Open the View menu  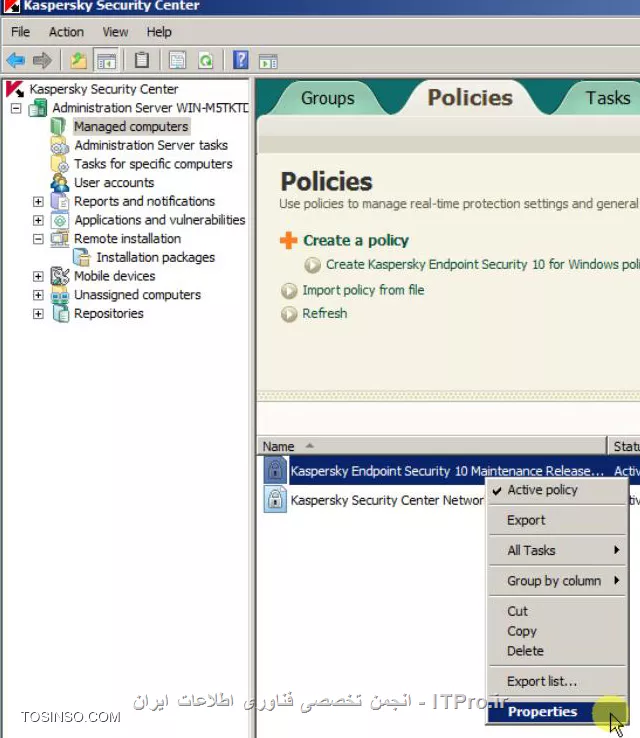click(x=115, y=32)
